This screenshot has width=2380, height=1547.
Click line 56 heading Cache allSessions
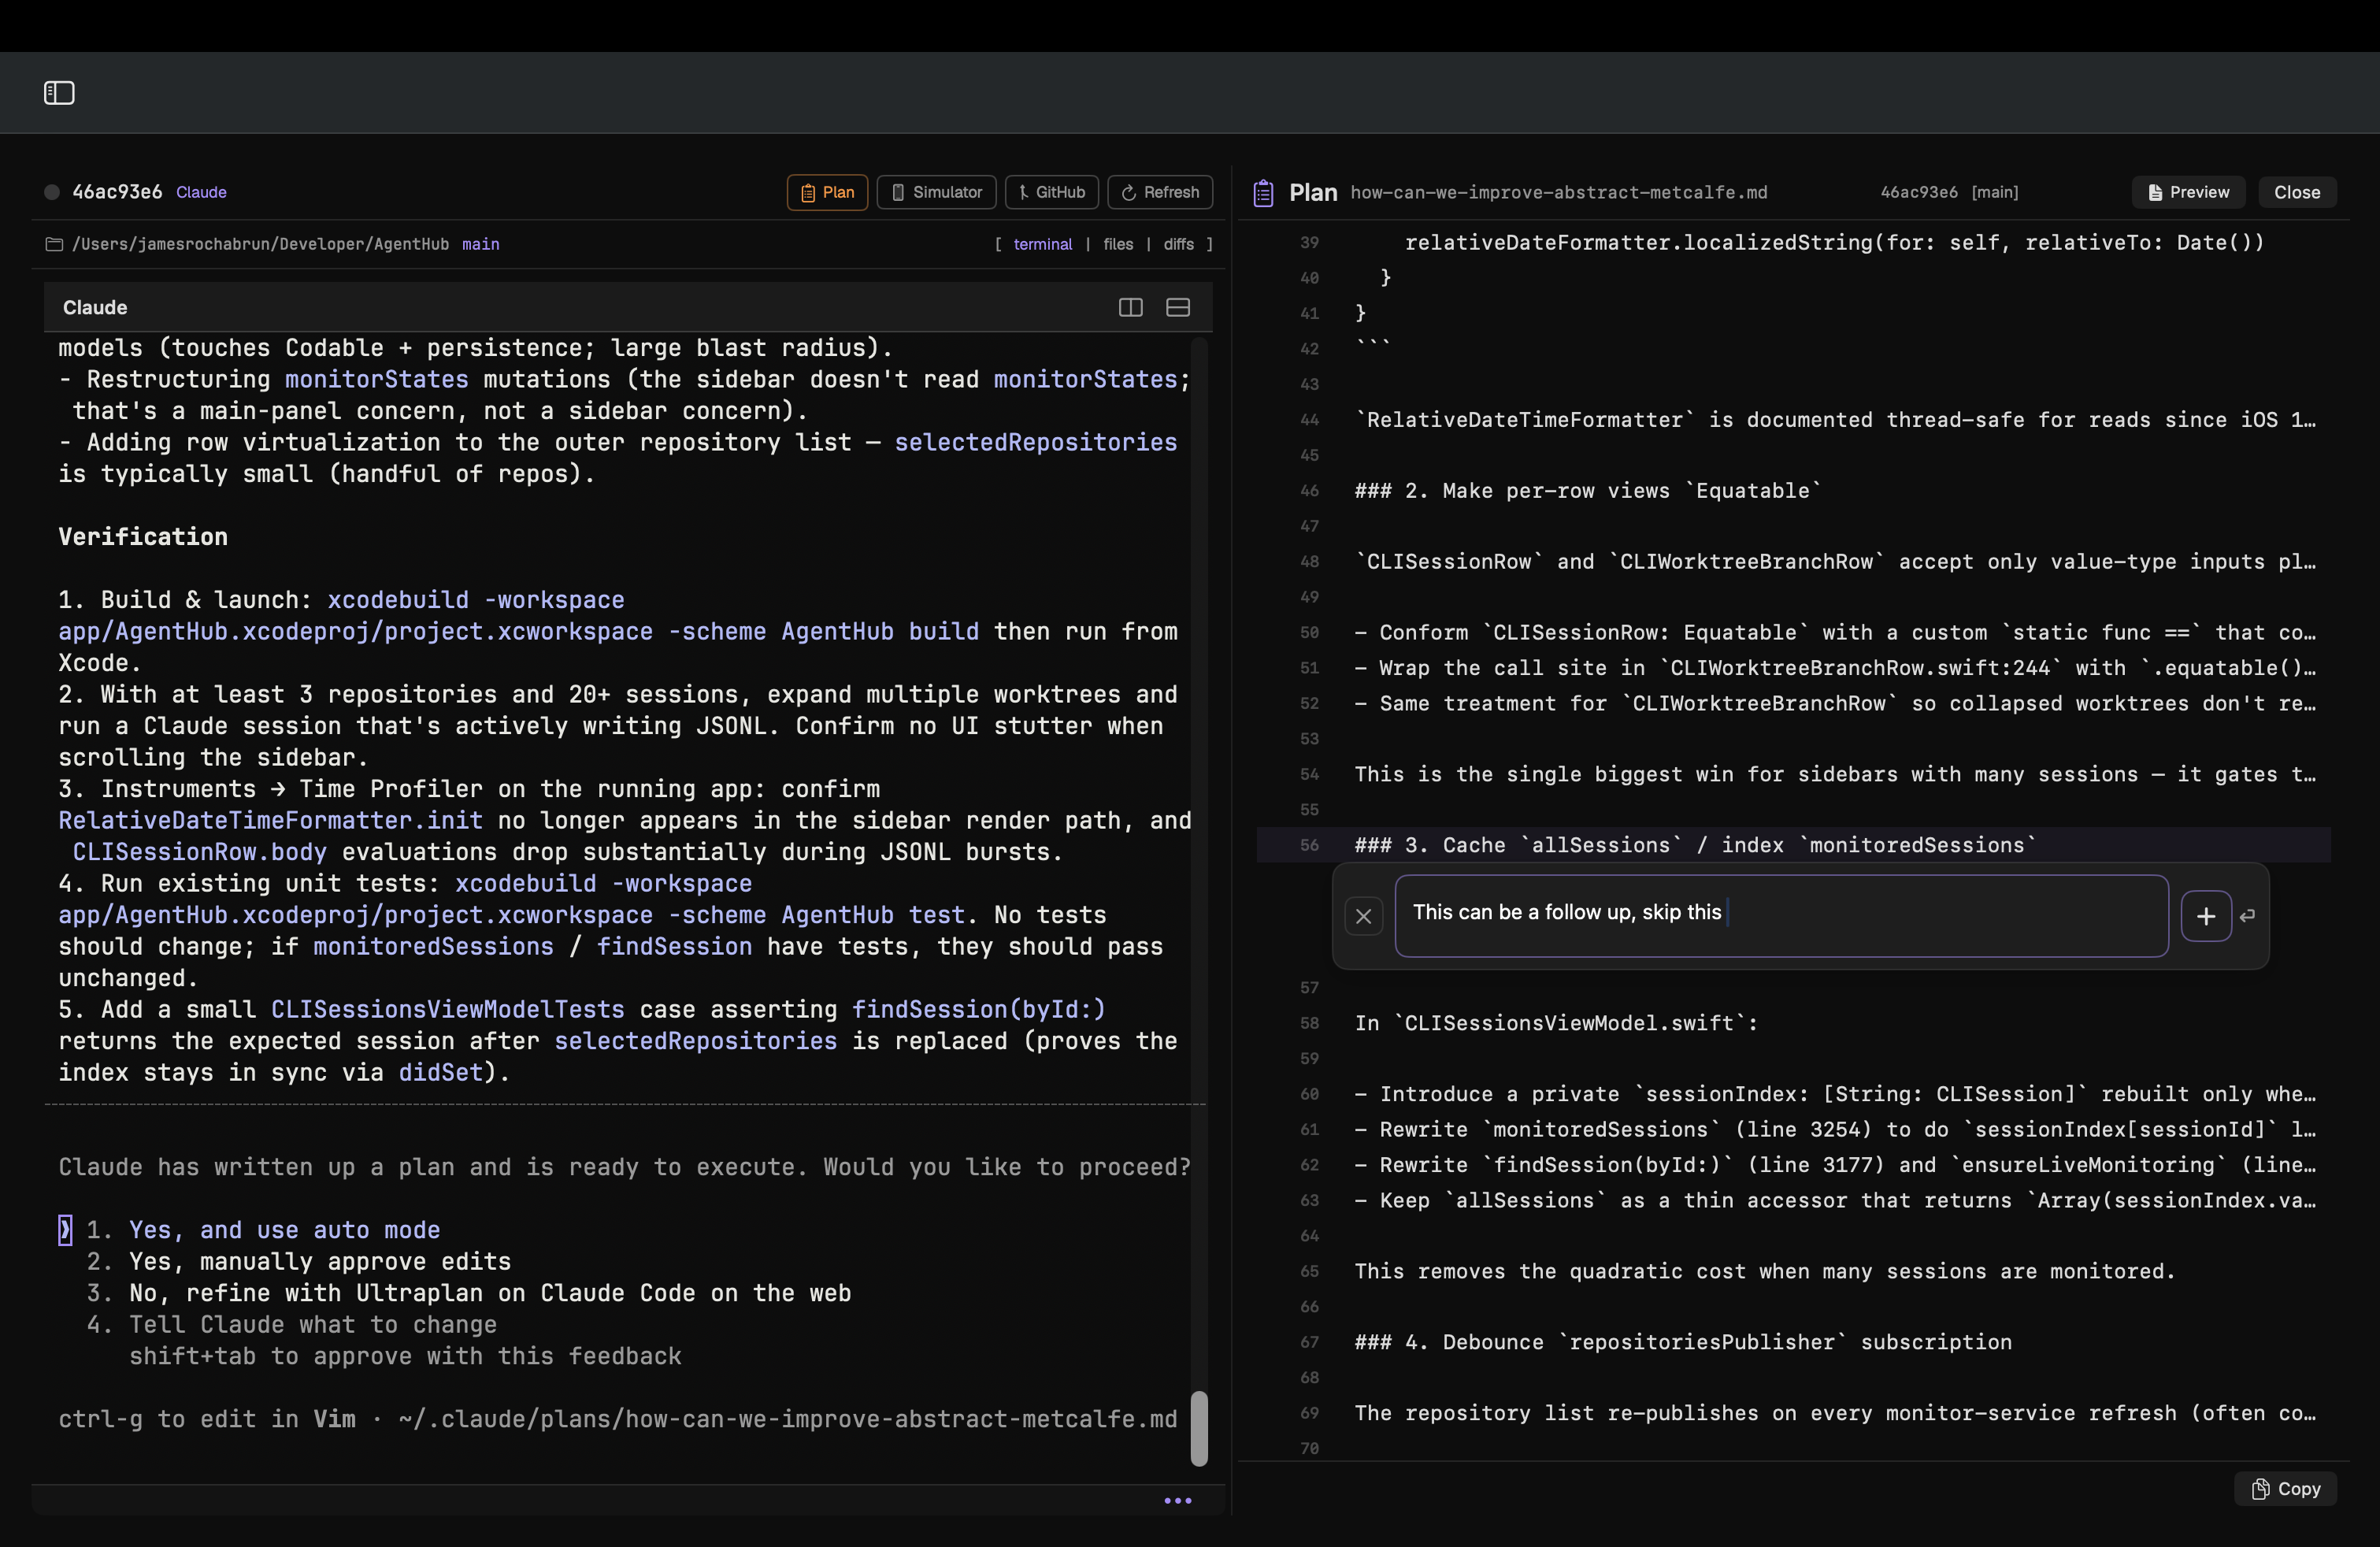pyautogui.click(x=1694, y=845)
